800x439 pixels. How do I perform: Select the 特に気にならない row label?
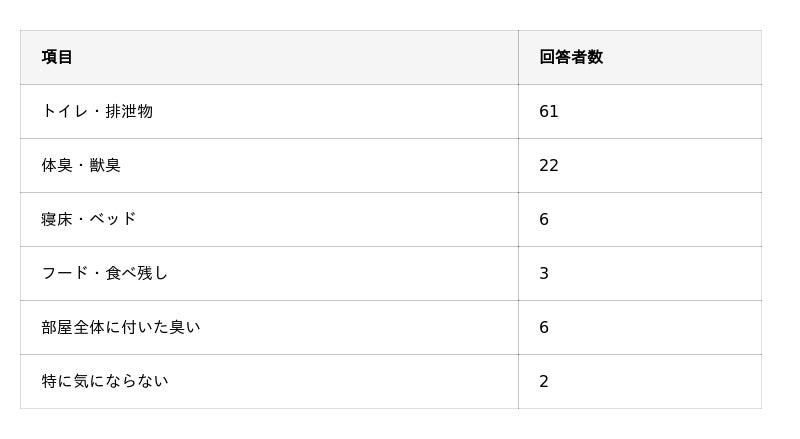[105, 381]
